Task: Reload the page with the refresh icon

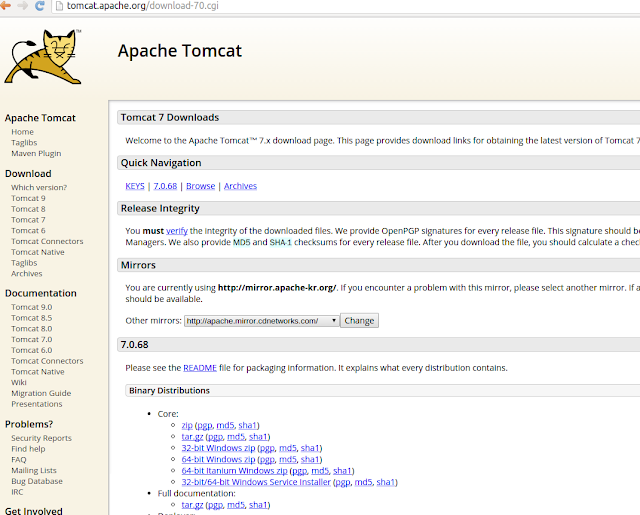Action: click(41, 7)
